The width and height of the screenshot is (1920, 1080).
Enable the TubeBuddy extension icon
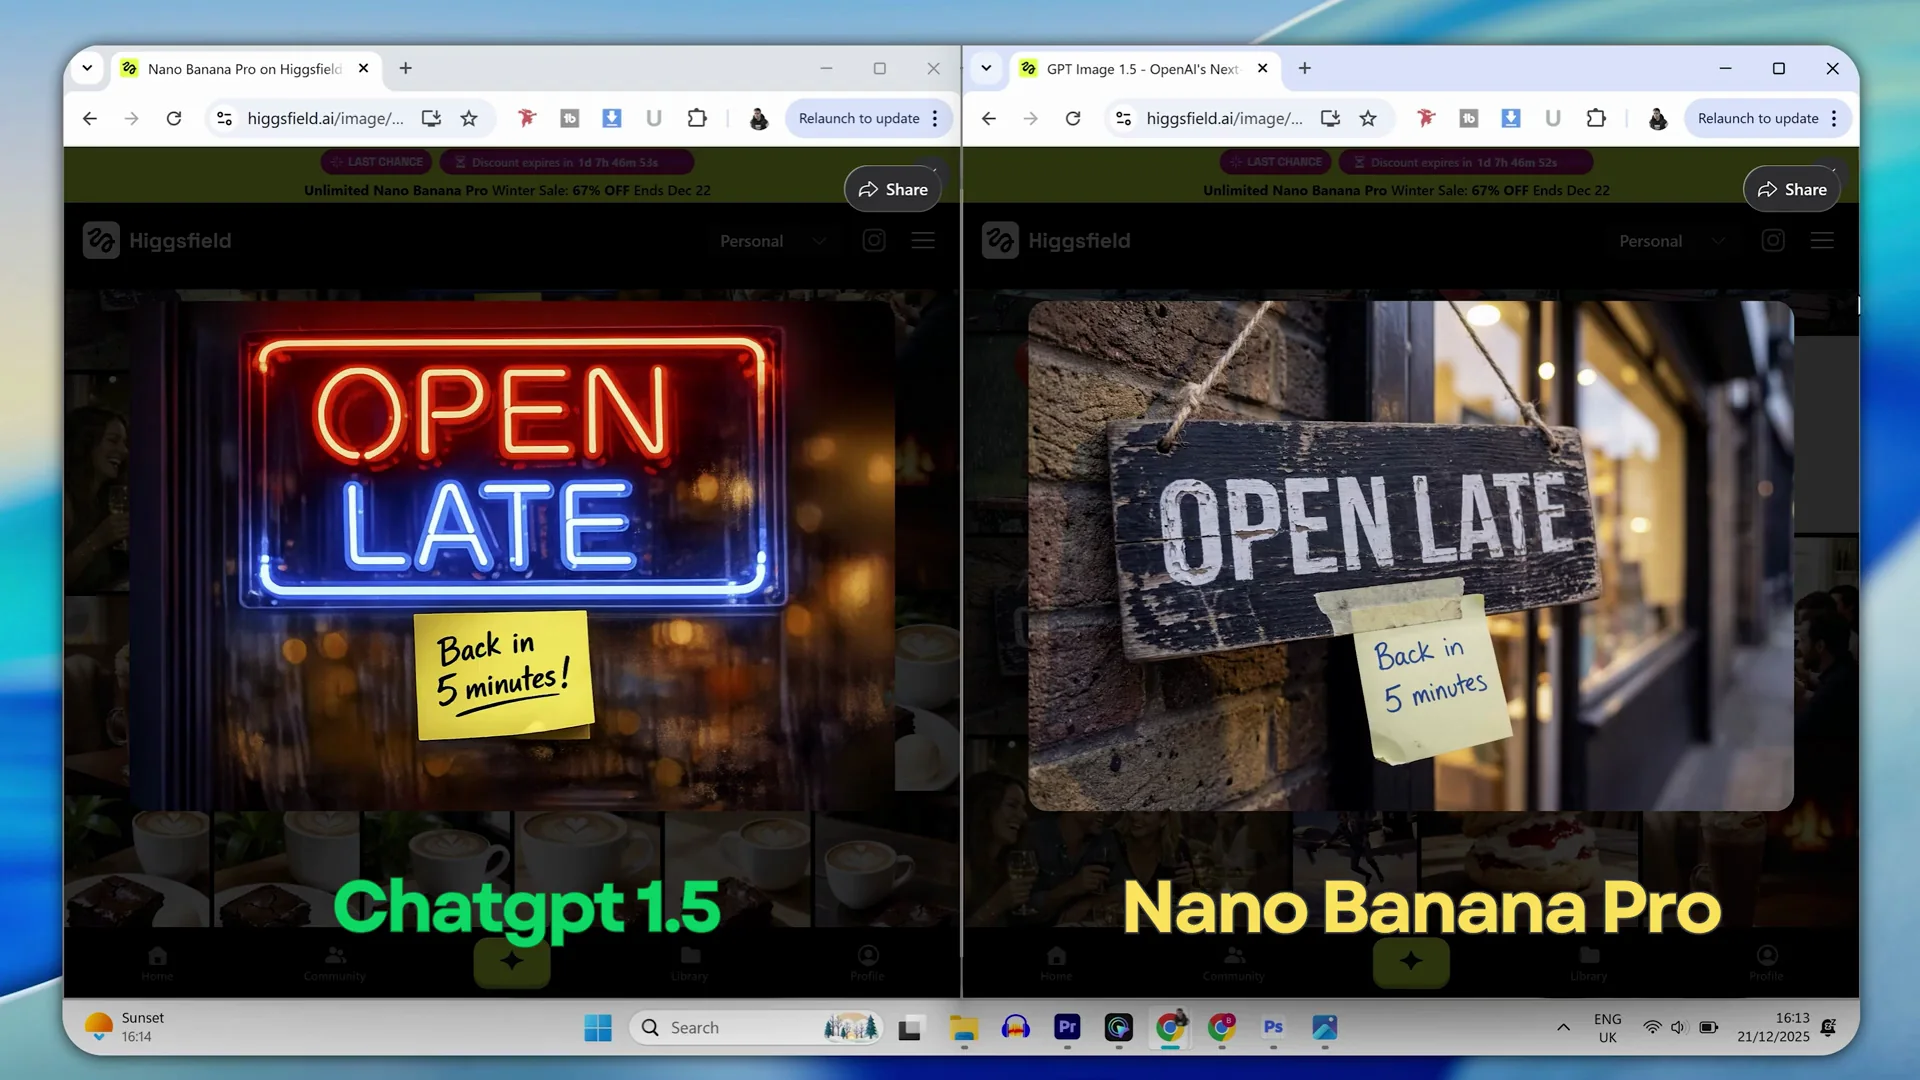tap(570, 118)
